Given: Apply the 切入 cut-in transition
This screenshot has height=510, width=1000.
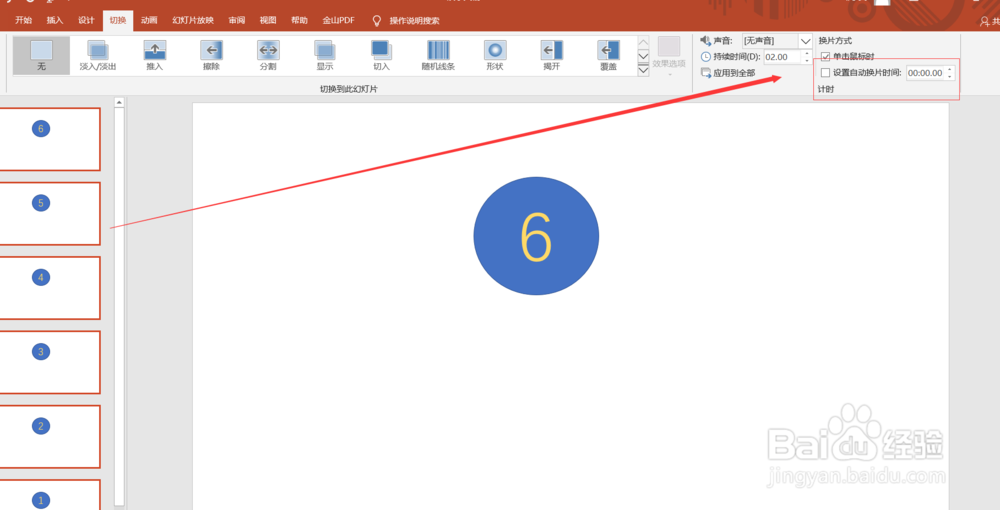Looking at the screenshot, I should pyautogui.click(x=381, y=55).
